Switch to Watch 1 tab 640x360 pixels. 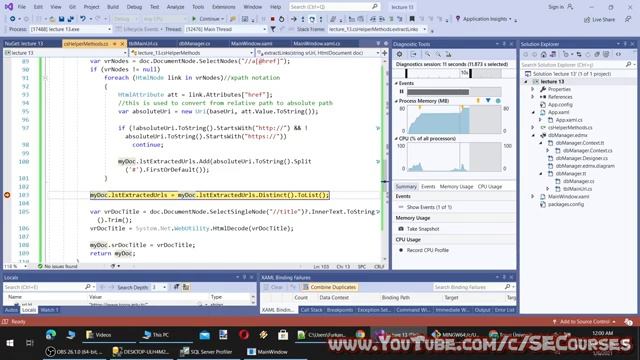(49, 310)
